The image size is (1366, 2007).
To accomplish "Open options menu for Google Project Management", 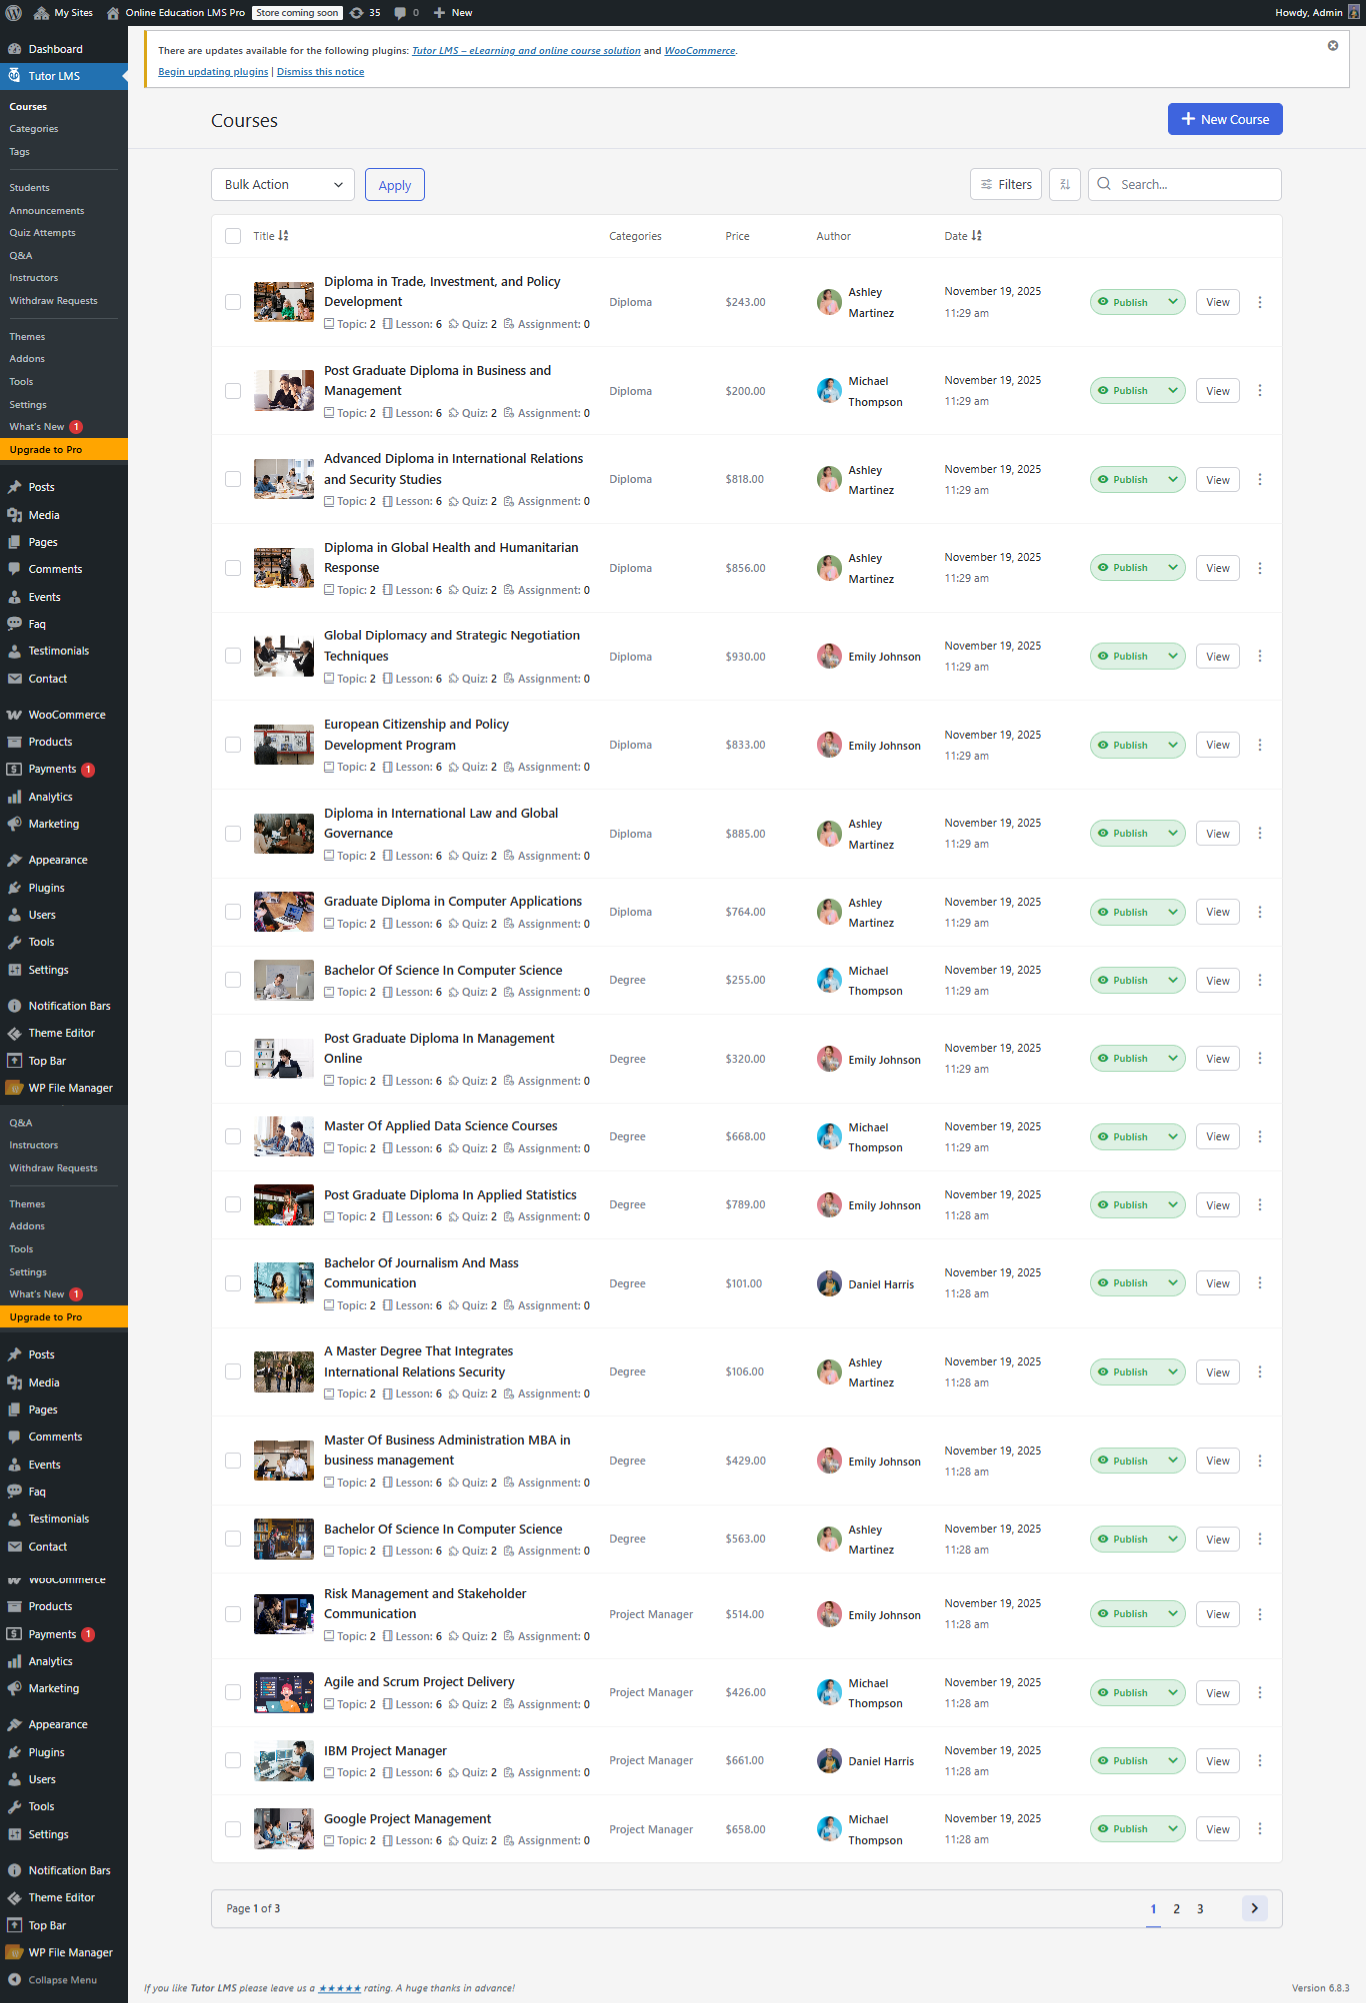I will click(x=1259, y=1829).
